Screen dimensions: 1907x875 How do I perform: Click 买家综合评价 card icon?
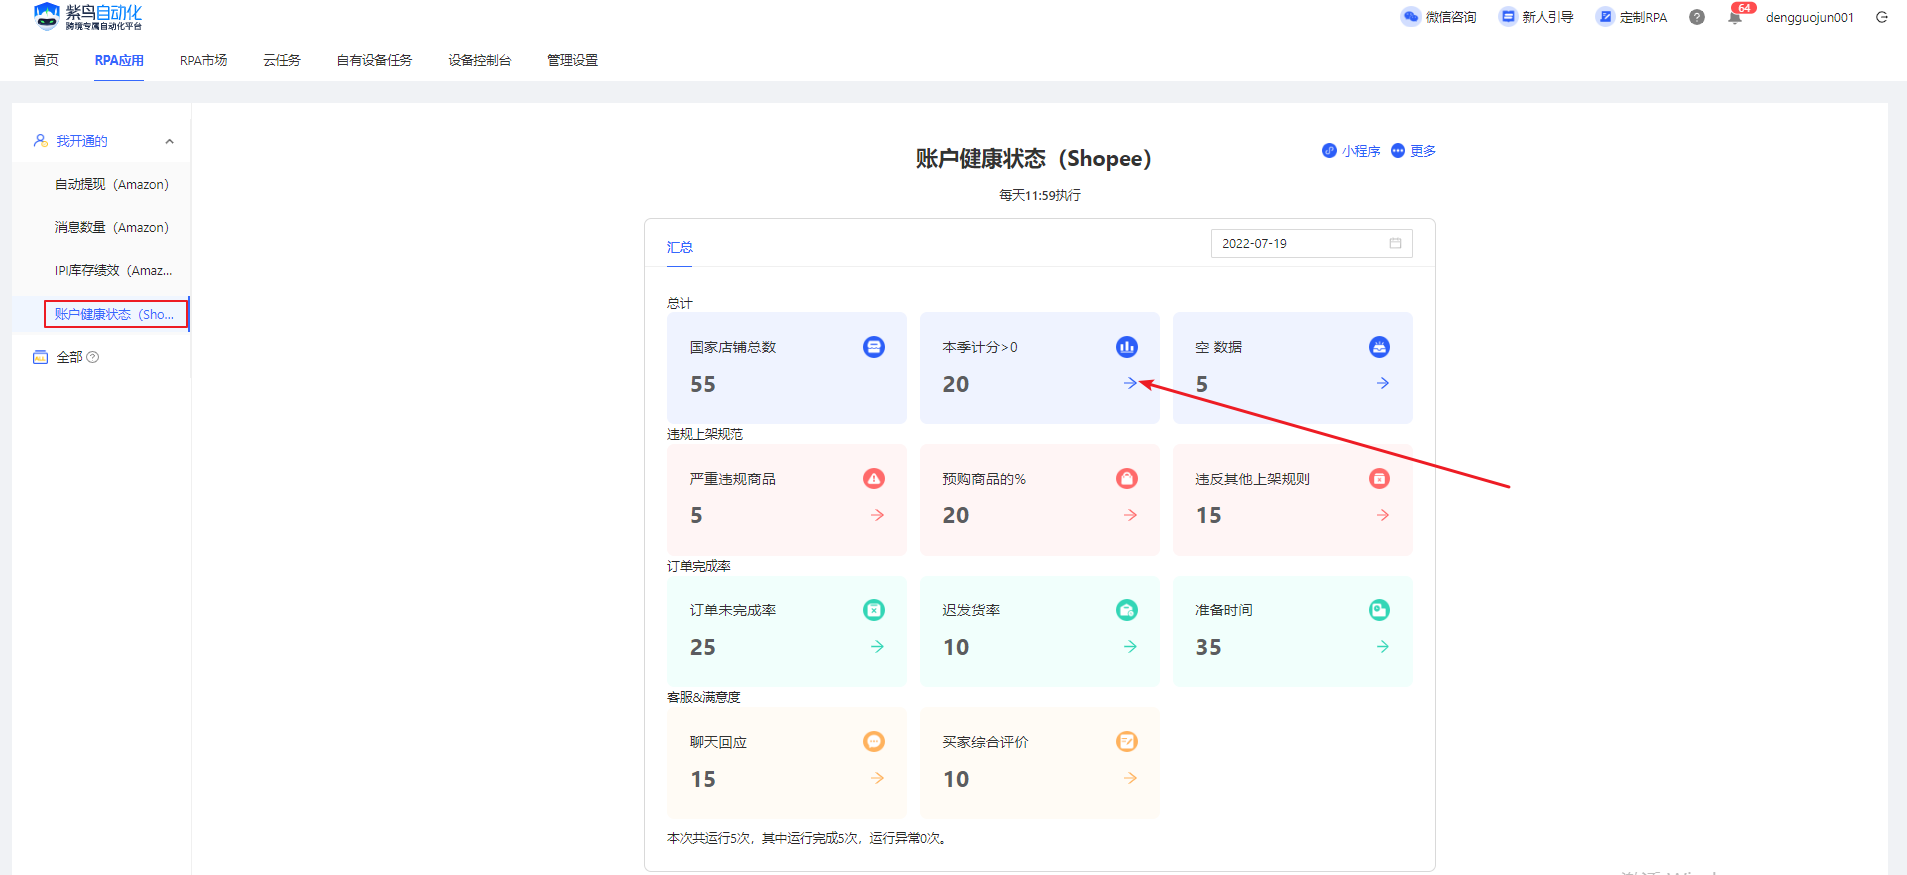(1127, 742)
